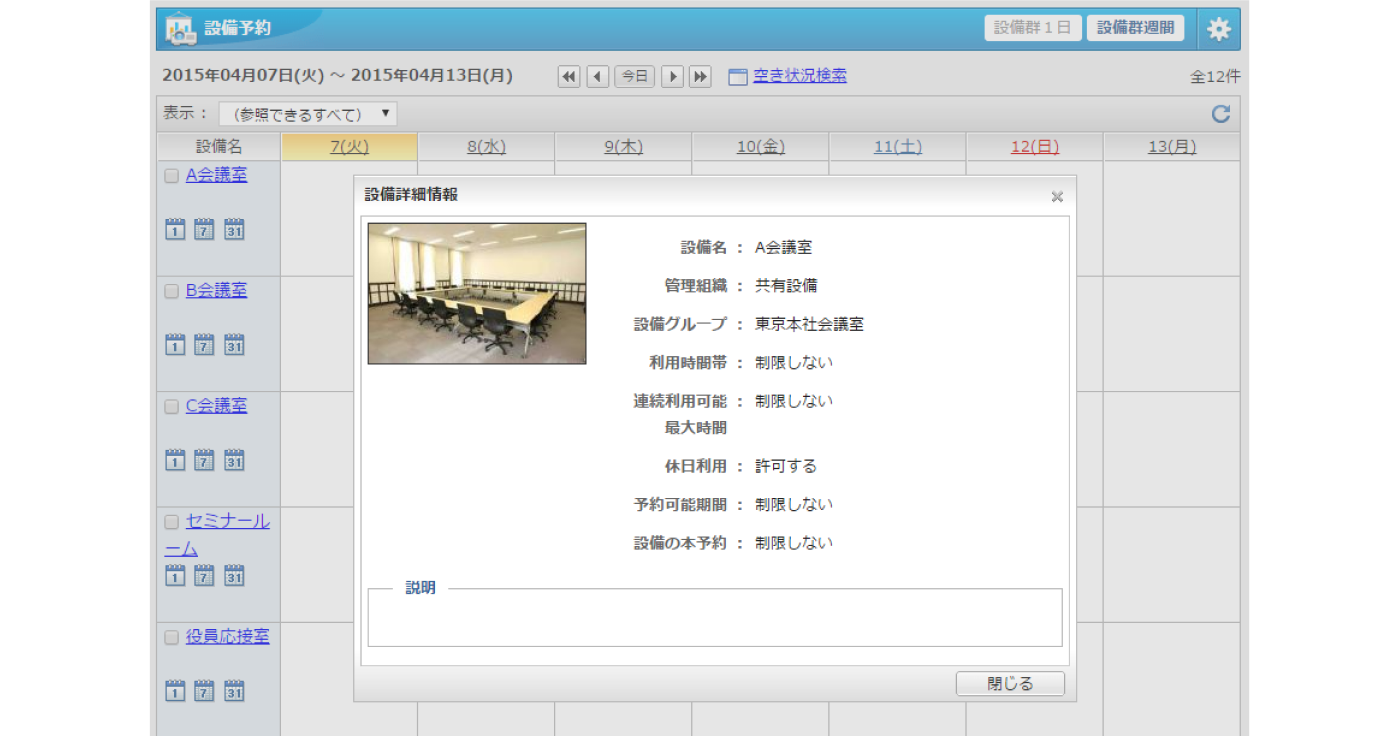The image size is (1400, 736).
Task: Open A会議室 month calendar icon
Action: (234, 229)
